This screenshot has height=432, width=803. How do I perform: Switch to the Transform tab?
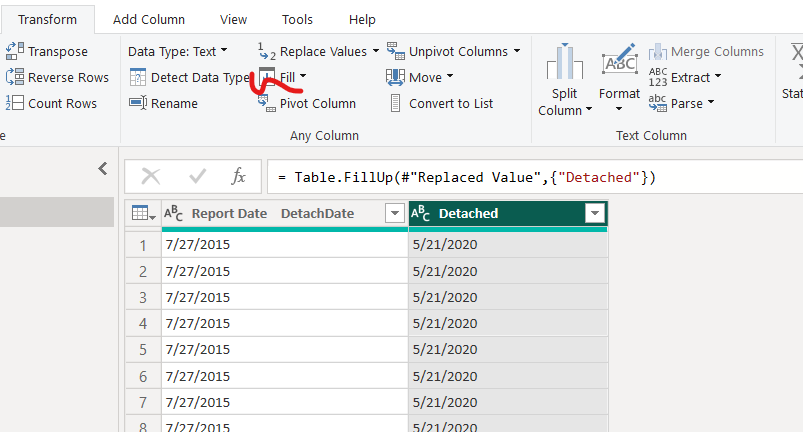click(x=47, y=19)
